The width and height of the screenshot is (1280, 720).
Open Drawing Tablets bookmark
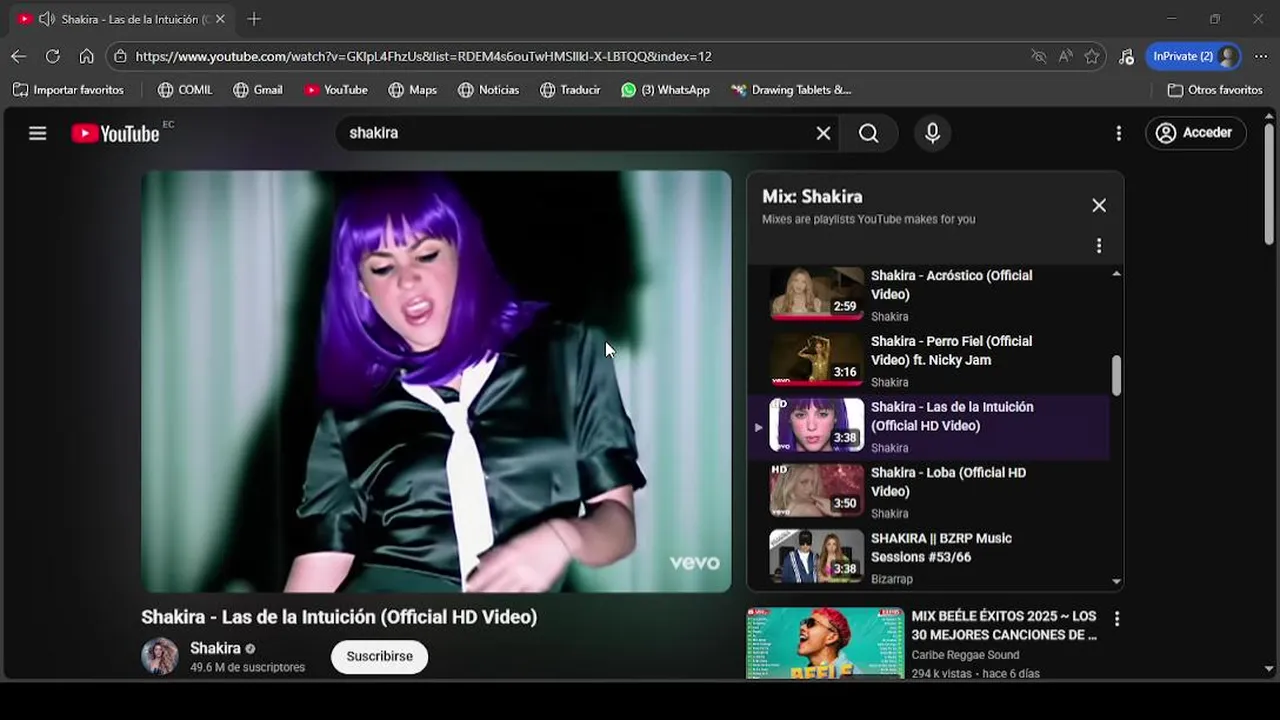click(791, 90)
